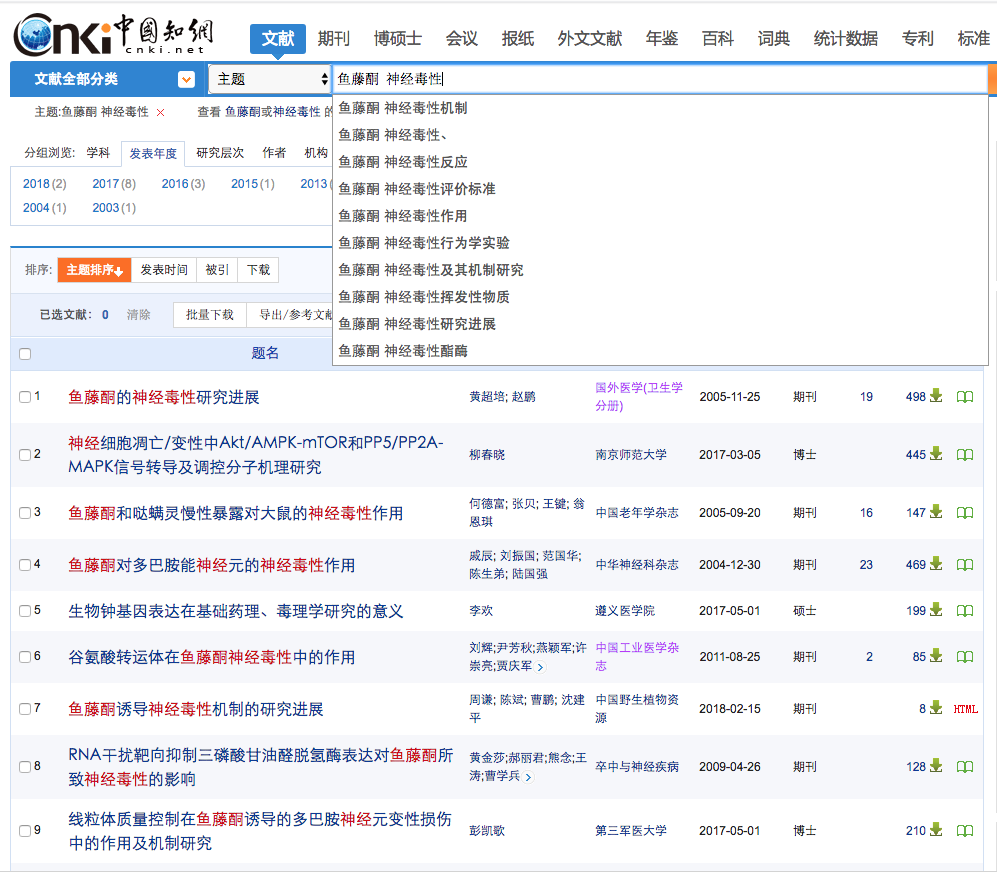Viewport: 997px width, 872px height.
Task: Sort results by 发表时间
Action: tap(163, 270)
